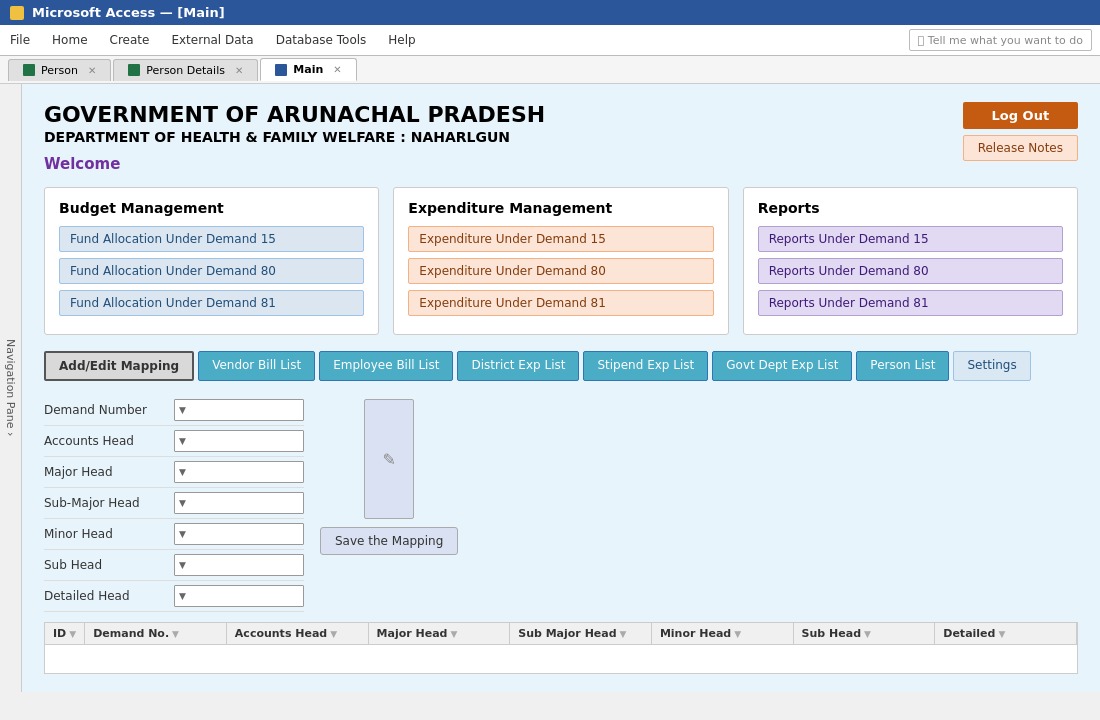
Task: Open Fund Allocation Under Demand 80
Action: point(211,271)
